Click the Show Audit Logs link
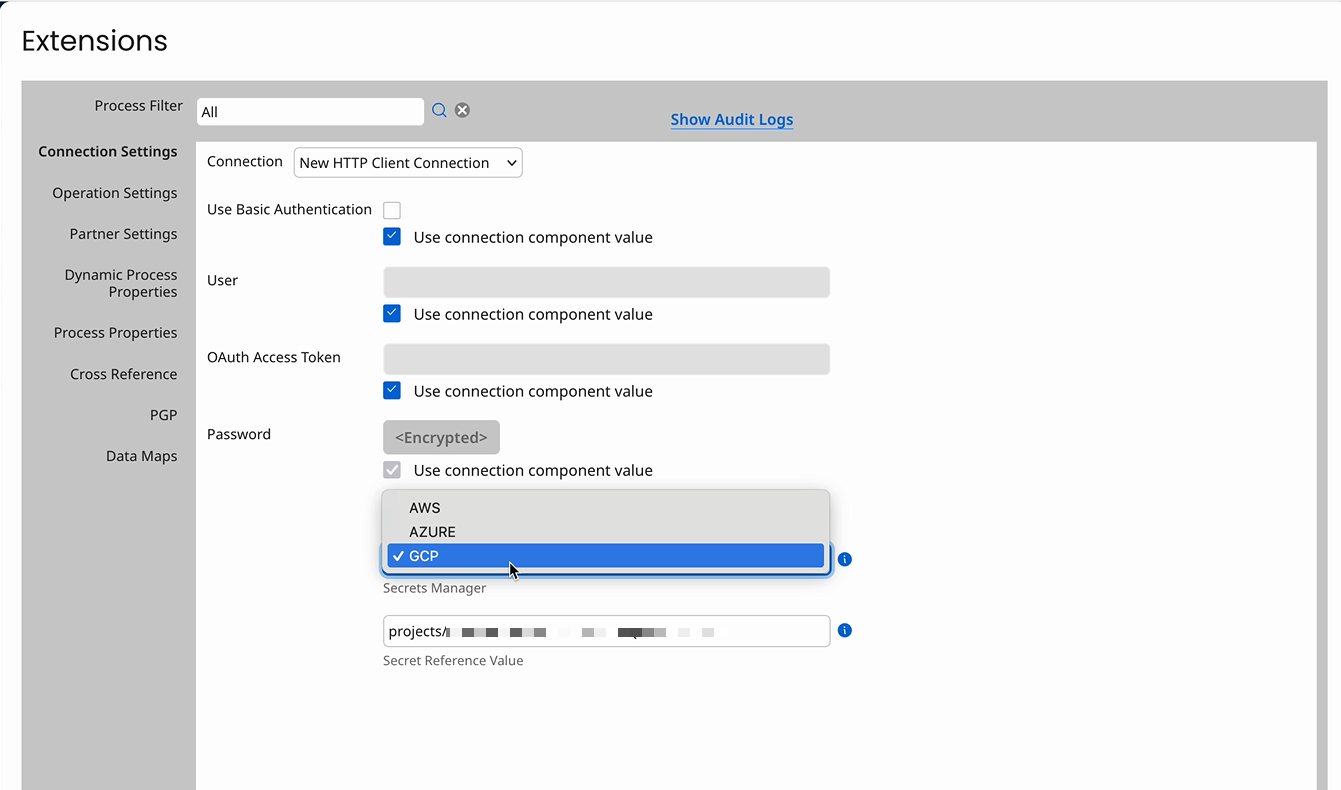 [731, 119]
